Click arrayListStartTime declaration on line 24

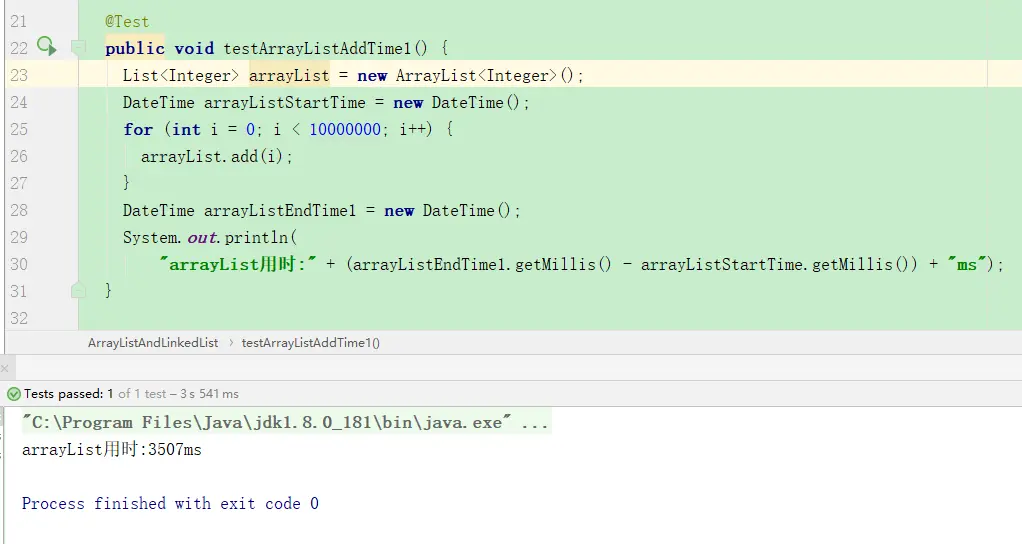pyautogui.click(x=285, y=102)
